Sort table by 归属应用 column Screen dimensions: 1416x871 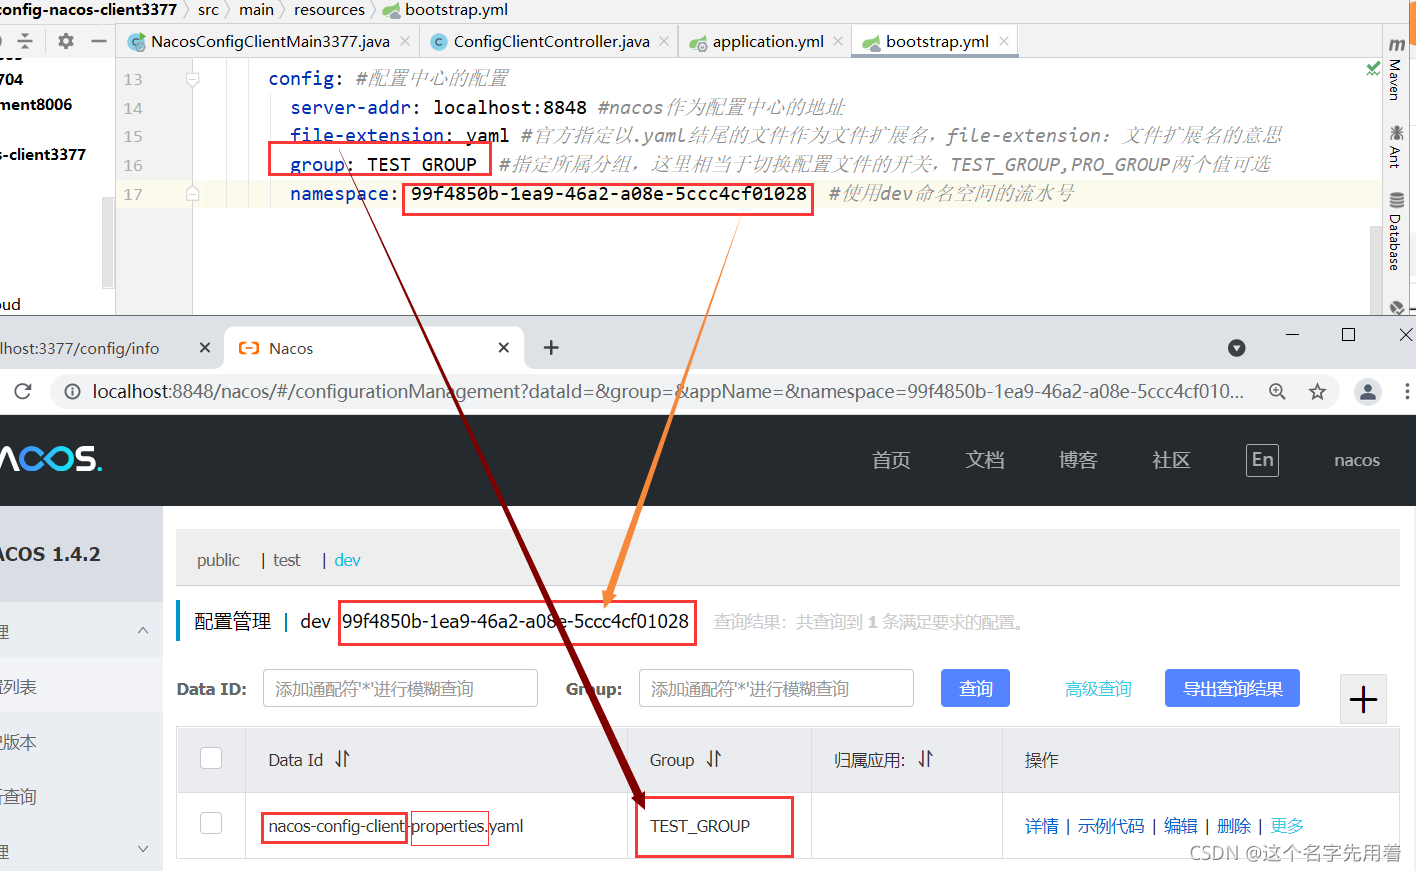click(925, 759)
